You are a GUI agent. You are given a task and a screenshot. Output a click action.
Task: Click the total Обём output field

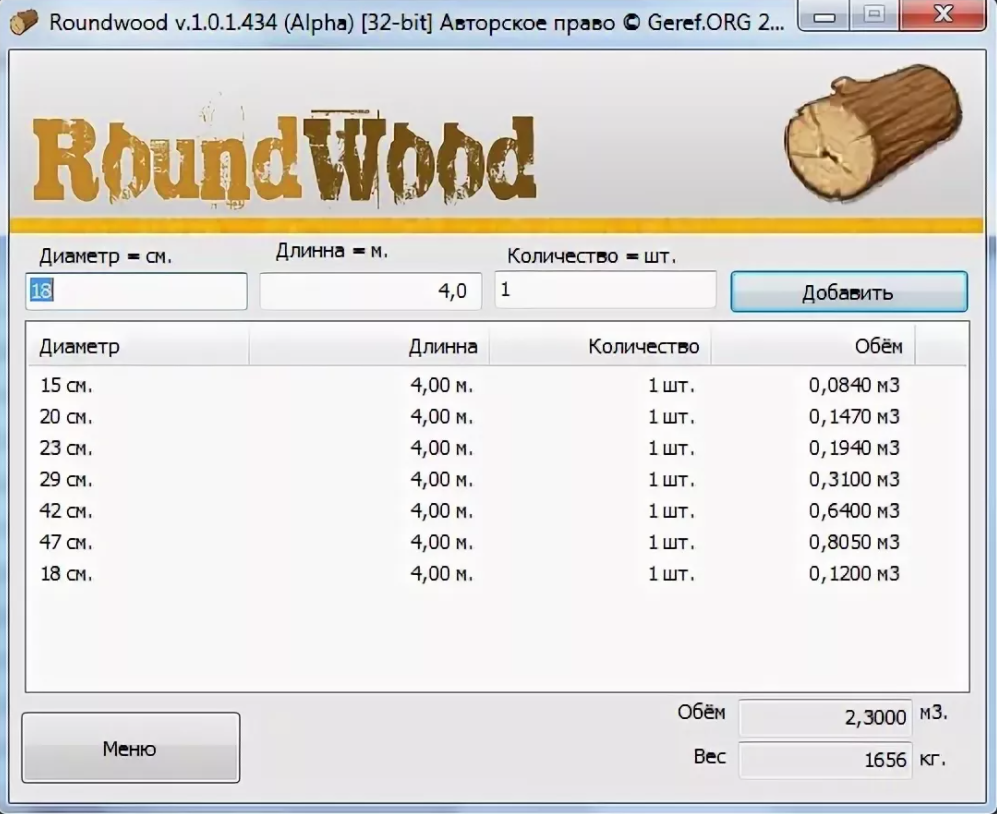point(825,718)
